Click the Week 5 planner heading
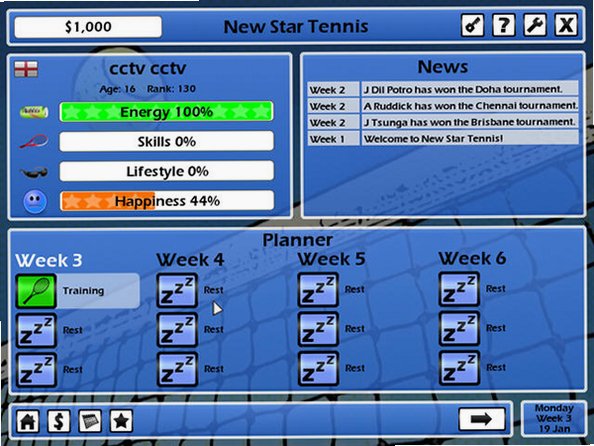Screen dimensions: 594x446 click(331, 259)
